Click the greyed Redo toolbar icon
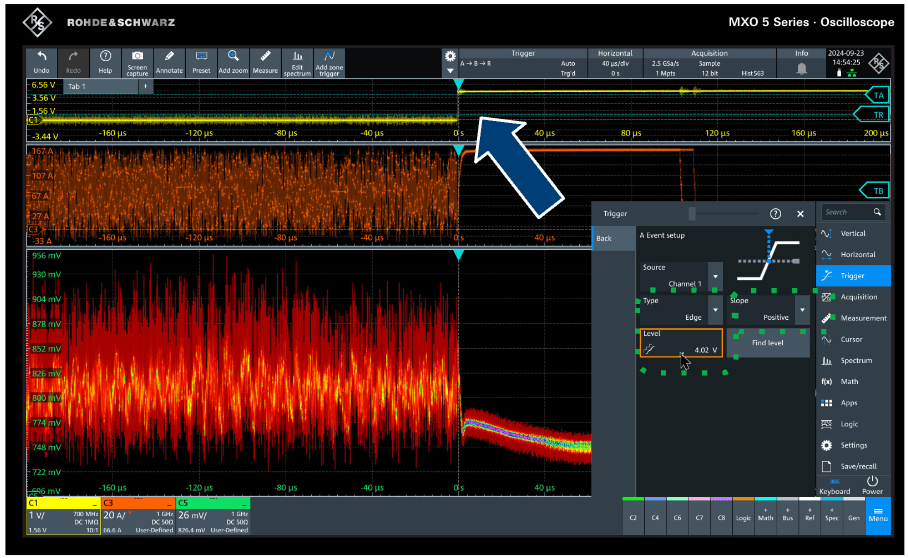Viewport: 908px width, 558px height. 73,62
